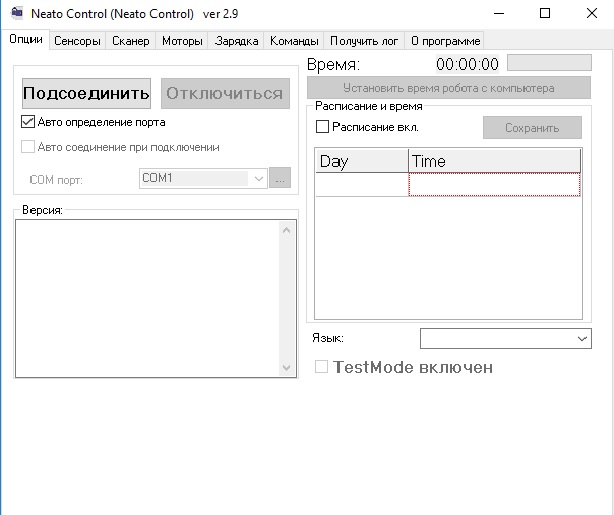Close the Neato Control window
Image resolution: width=614 pixels, height=515 pixels.
coord(592,13)
